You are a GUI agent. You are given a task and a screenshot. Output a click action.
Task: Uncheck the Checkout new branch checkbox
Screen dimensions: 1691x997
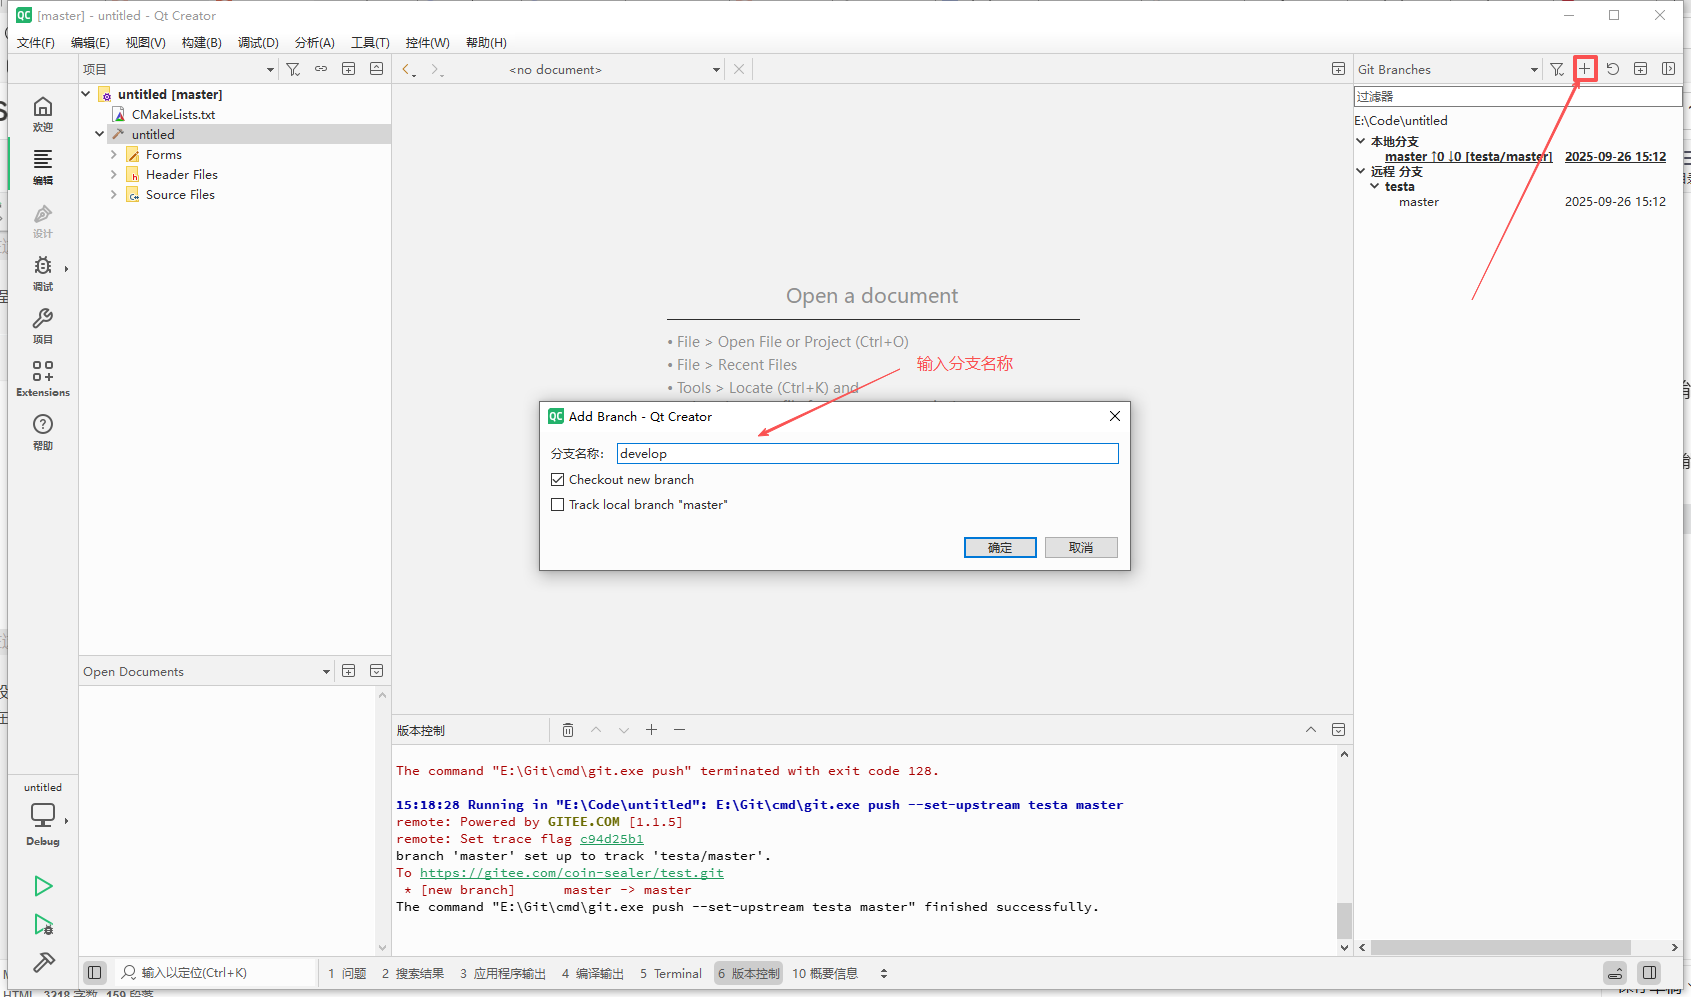[558, 479]
